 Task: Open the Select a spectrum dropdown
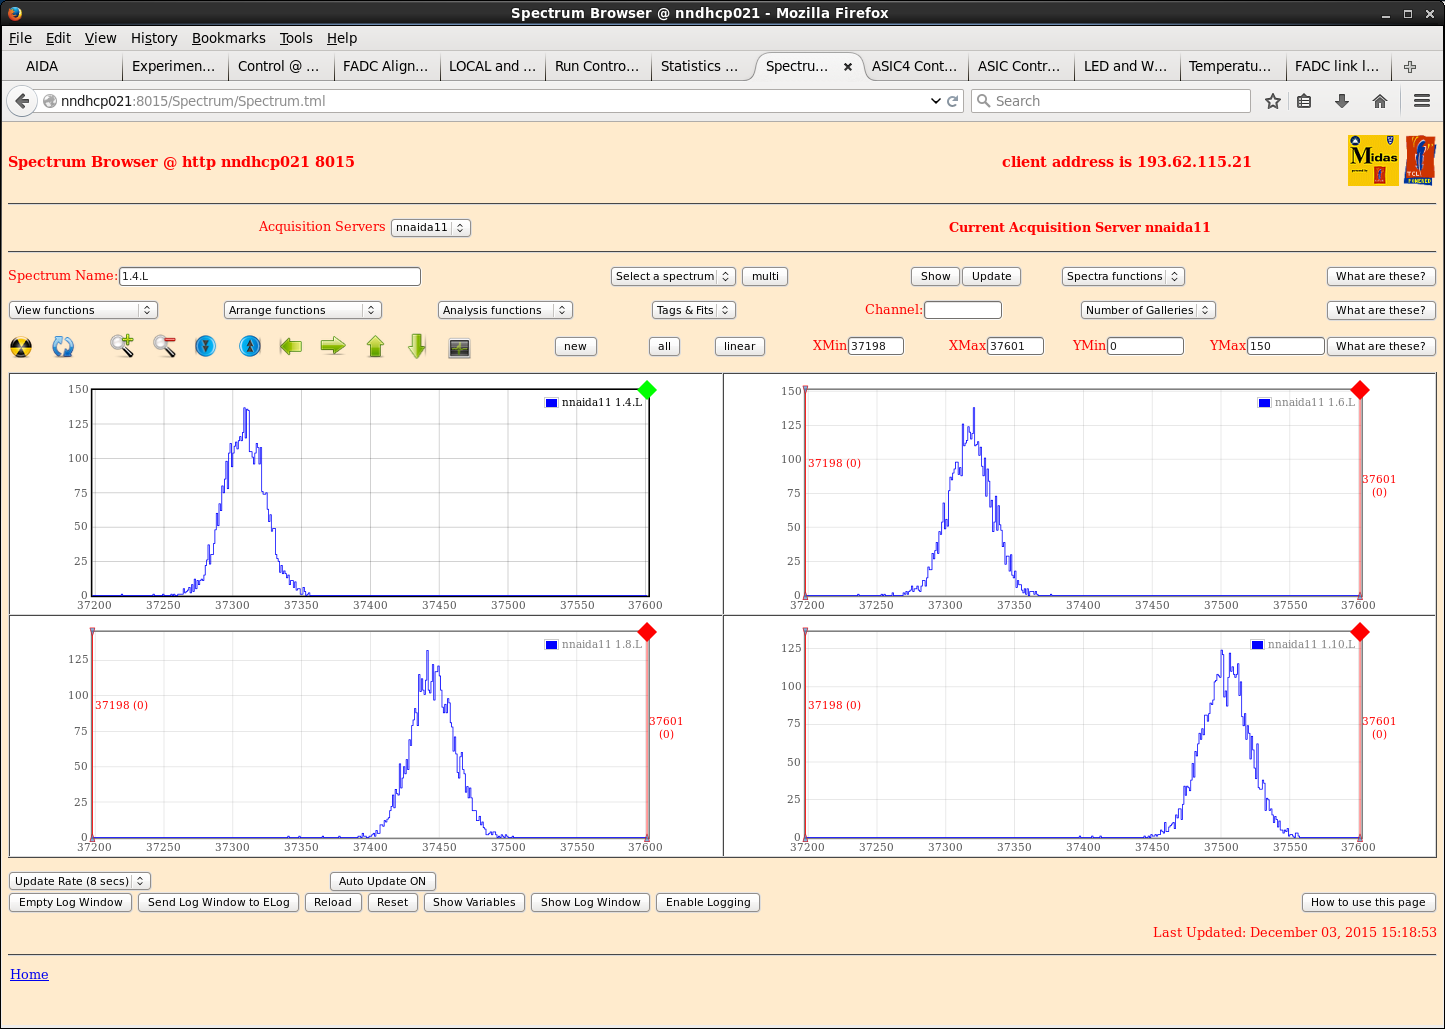[673, 276]
